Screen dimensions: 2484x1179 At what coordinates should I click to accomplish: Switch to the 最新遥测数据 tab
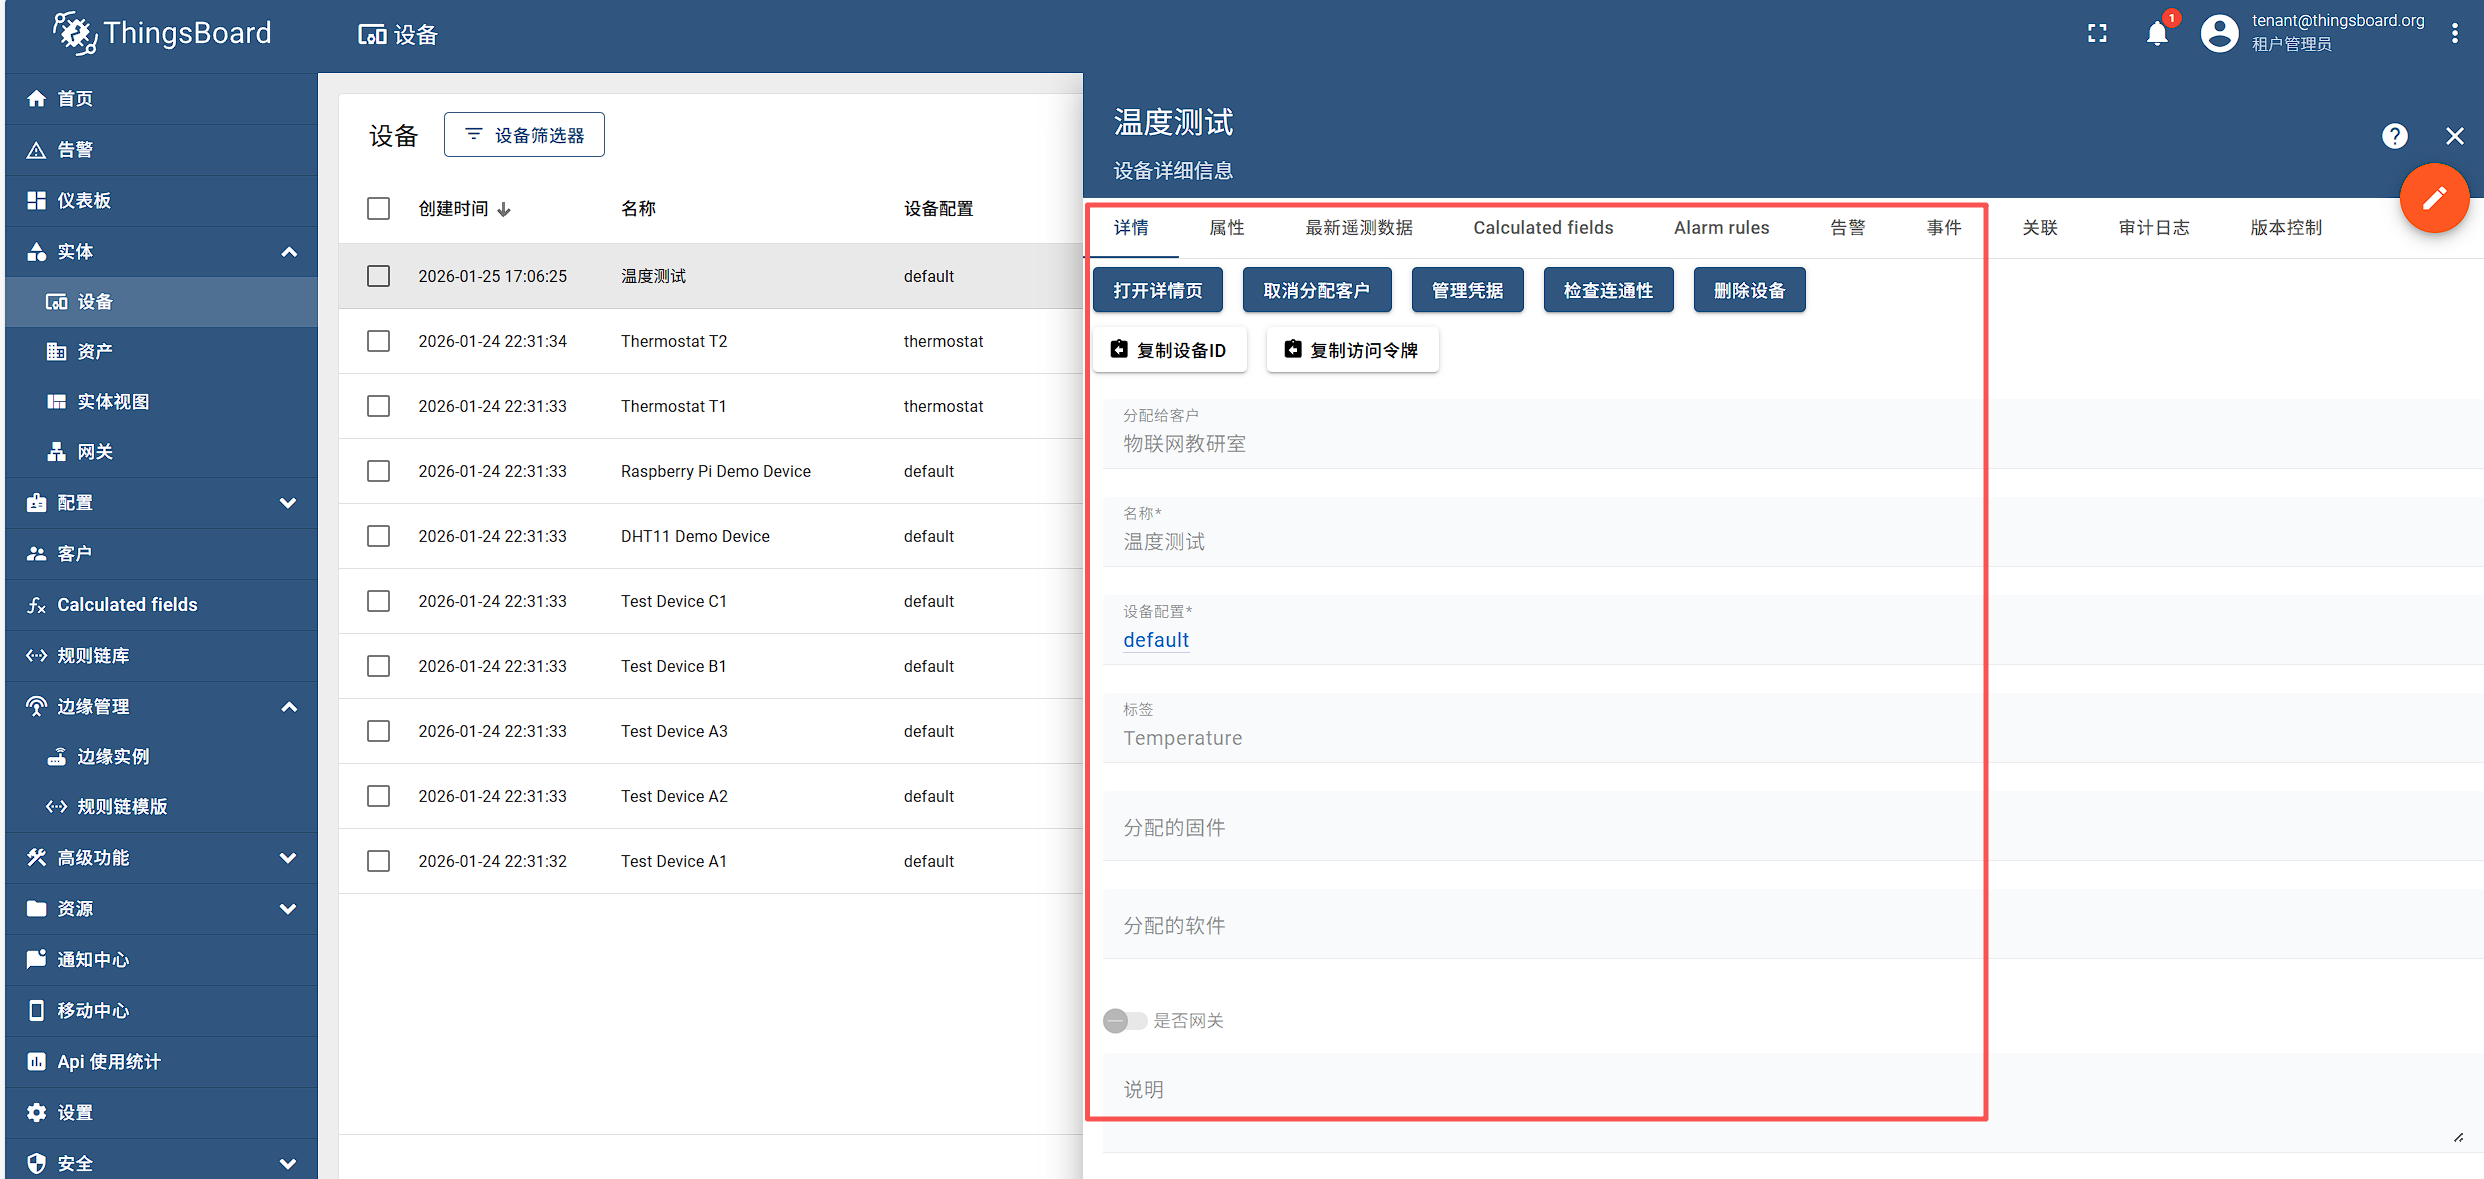pos(1358,228)
